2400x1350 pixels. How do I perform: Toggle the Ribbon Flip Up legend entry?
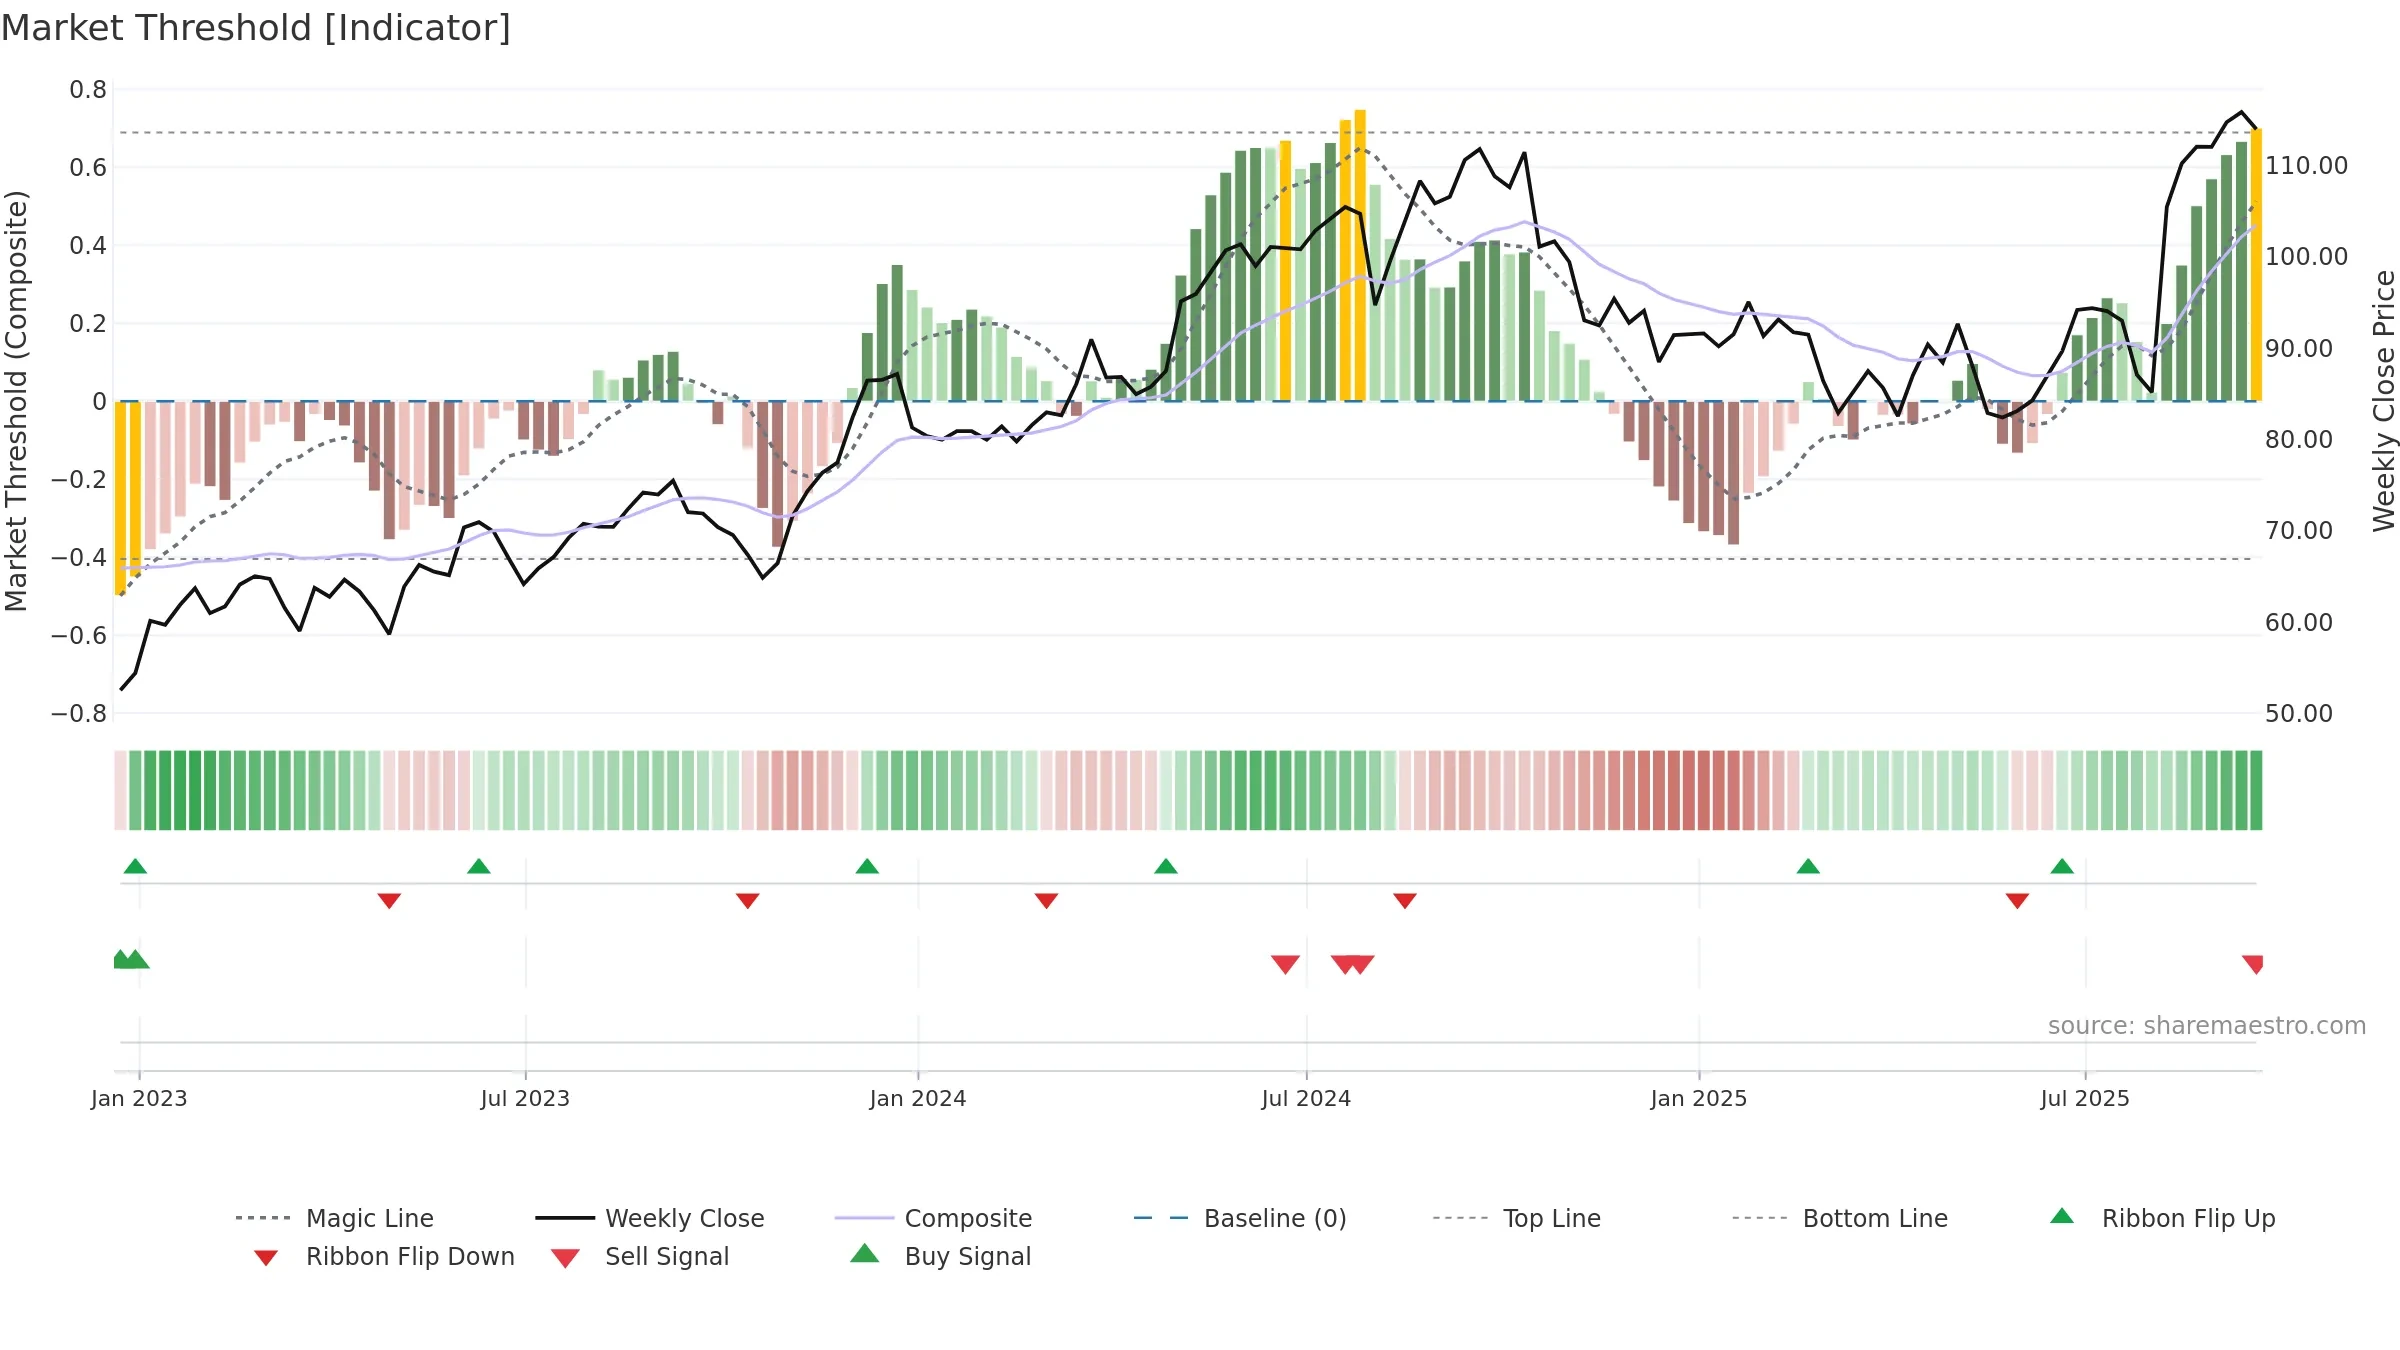pyautogui.click(x=2162, y=1218)
